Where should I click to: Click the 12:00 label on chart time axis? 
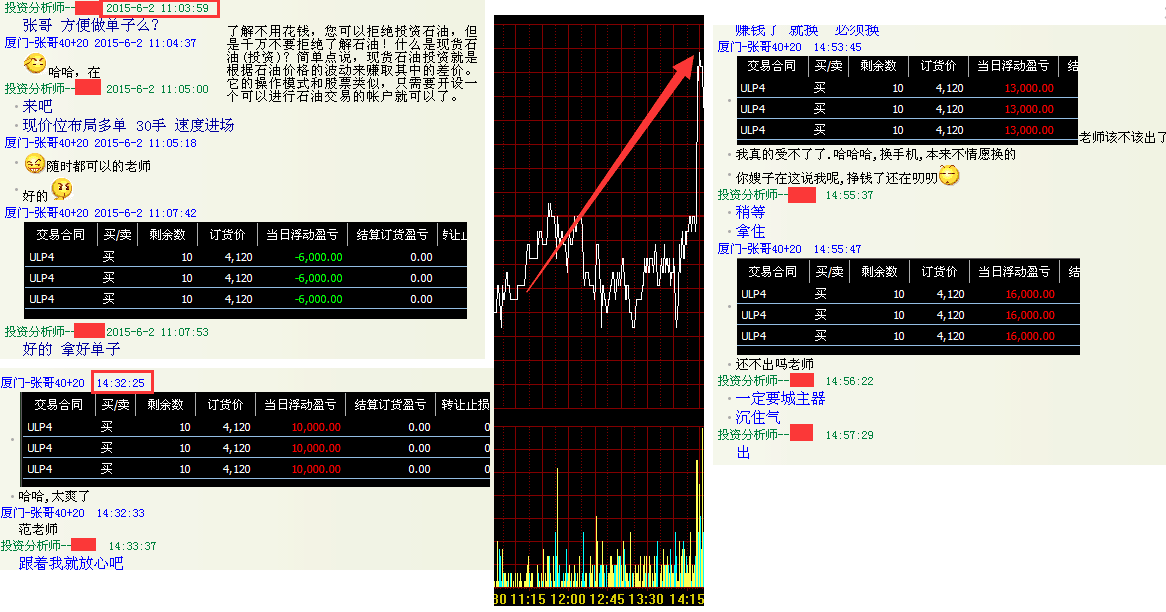(567, 599)
